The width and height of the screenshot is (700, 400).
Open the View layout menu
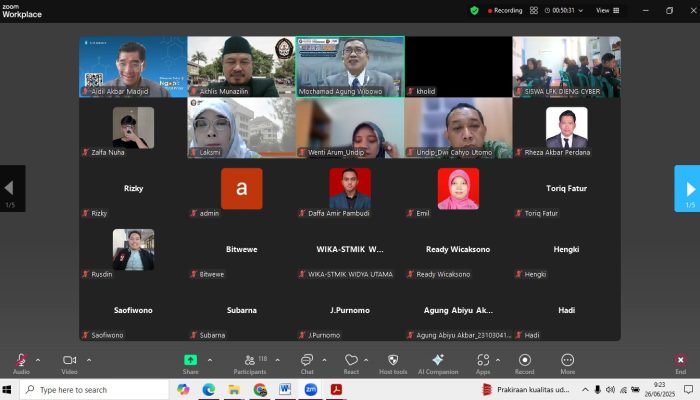pyautogui.click(x=607, y=10)
